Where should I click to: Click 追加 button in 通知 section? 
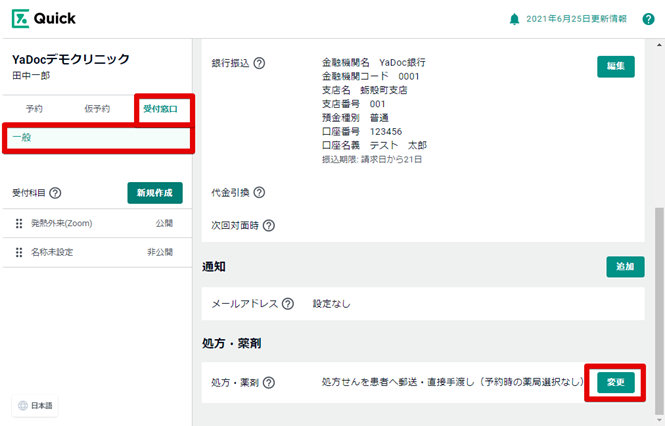[x=625, y=267]
